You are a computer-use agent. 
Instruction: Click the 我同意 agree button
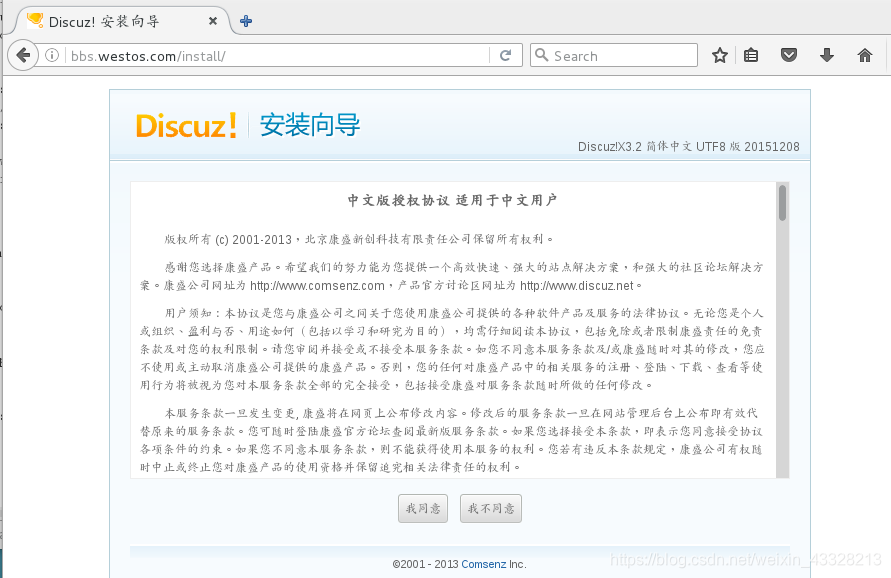click(x=423, y=508)
